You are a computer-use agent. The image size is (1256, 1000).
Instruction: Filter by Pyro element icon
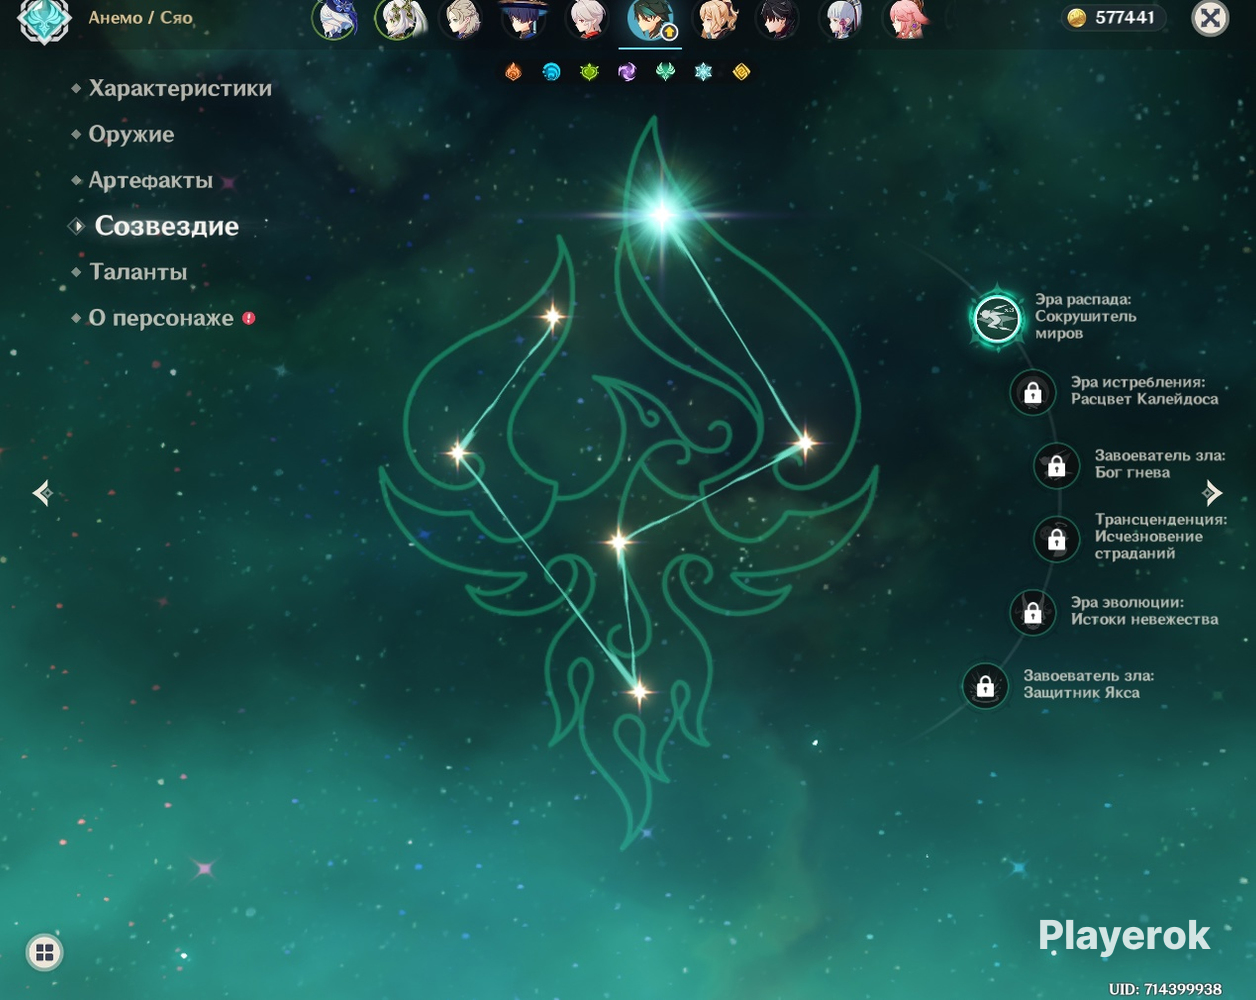coord(513,72)
